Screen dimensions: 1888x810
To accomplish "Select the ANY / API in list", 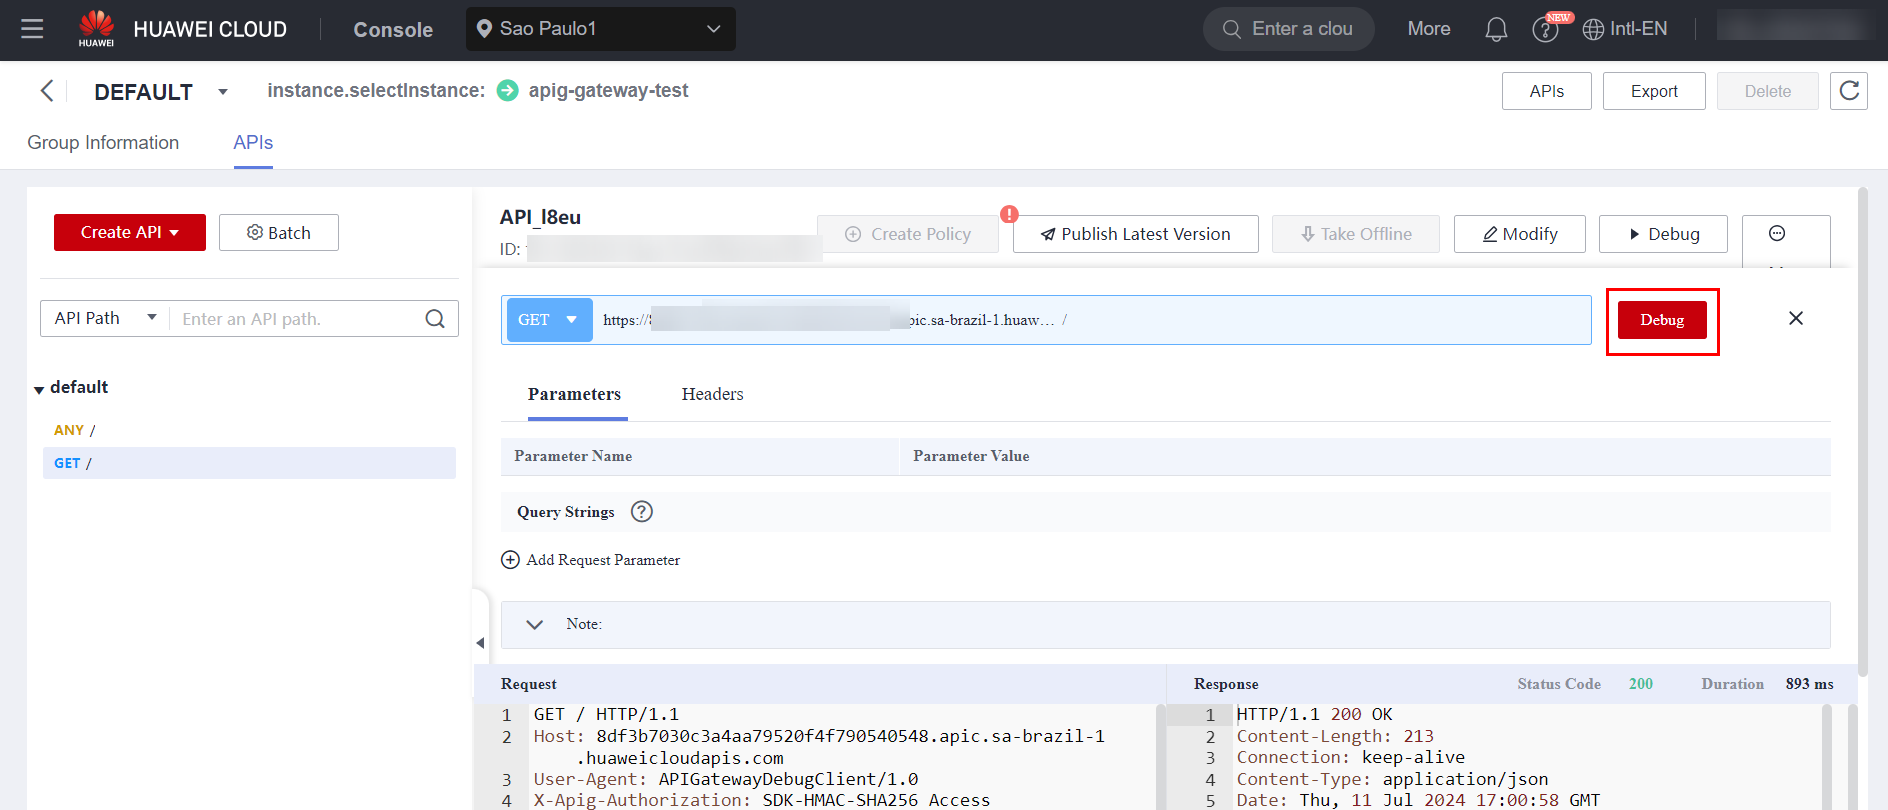I will [x=75, y=430].
